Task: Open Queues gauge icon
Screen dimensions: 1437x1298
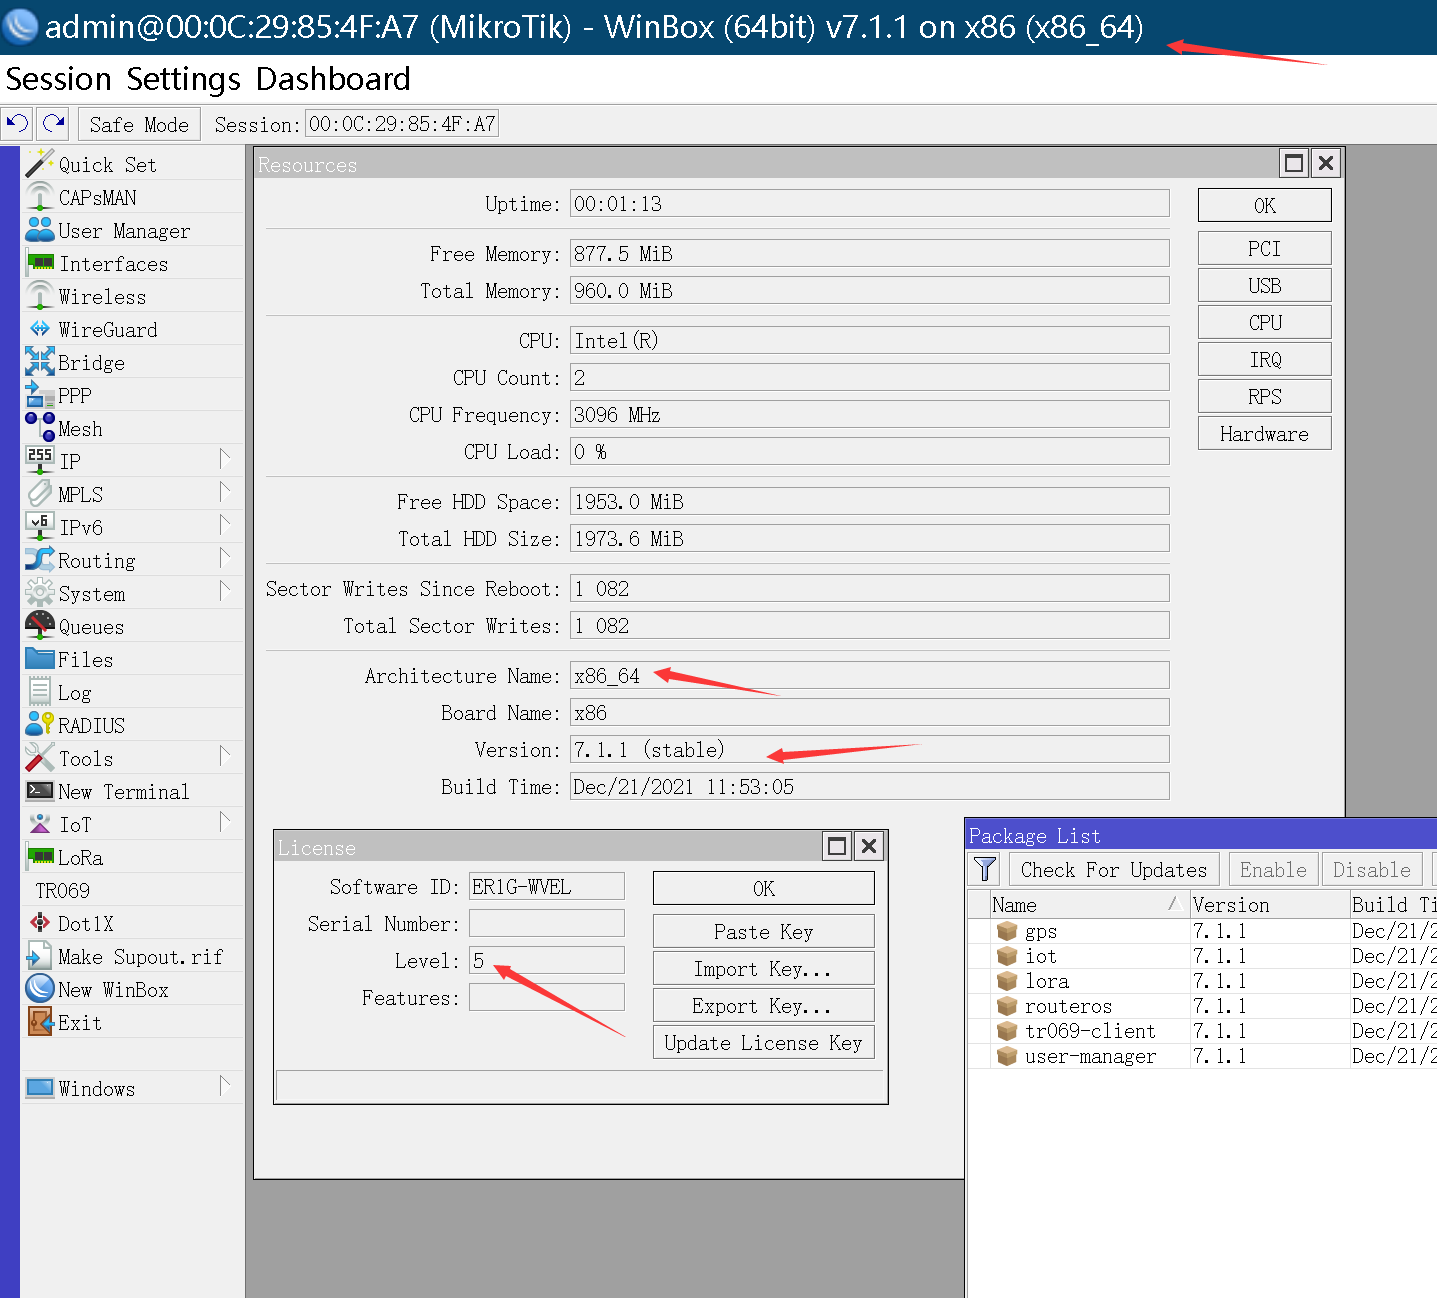Action: (39, 626)
